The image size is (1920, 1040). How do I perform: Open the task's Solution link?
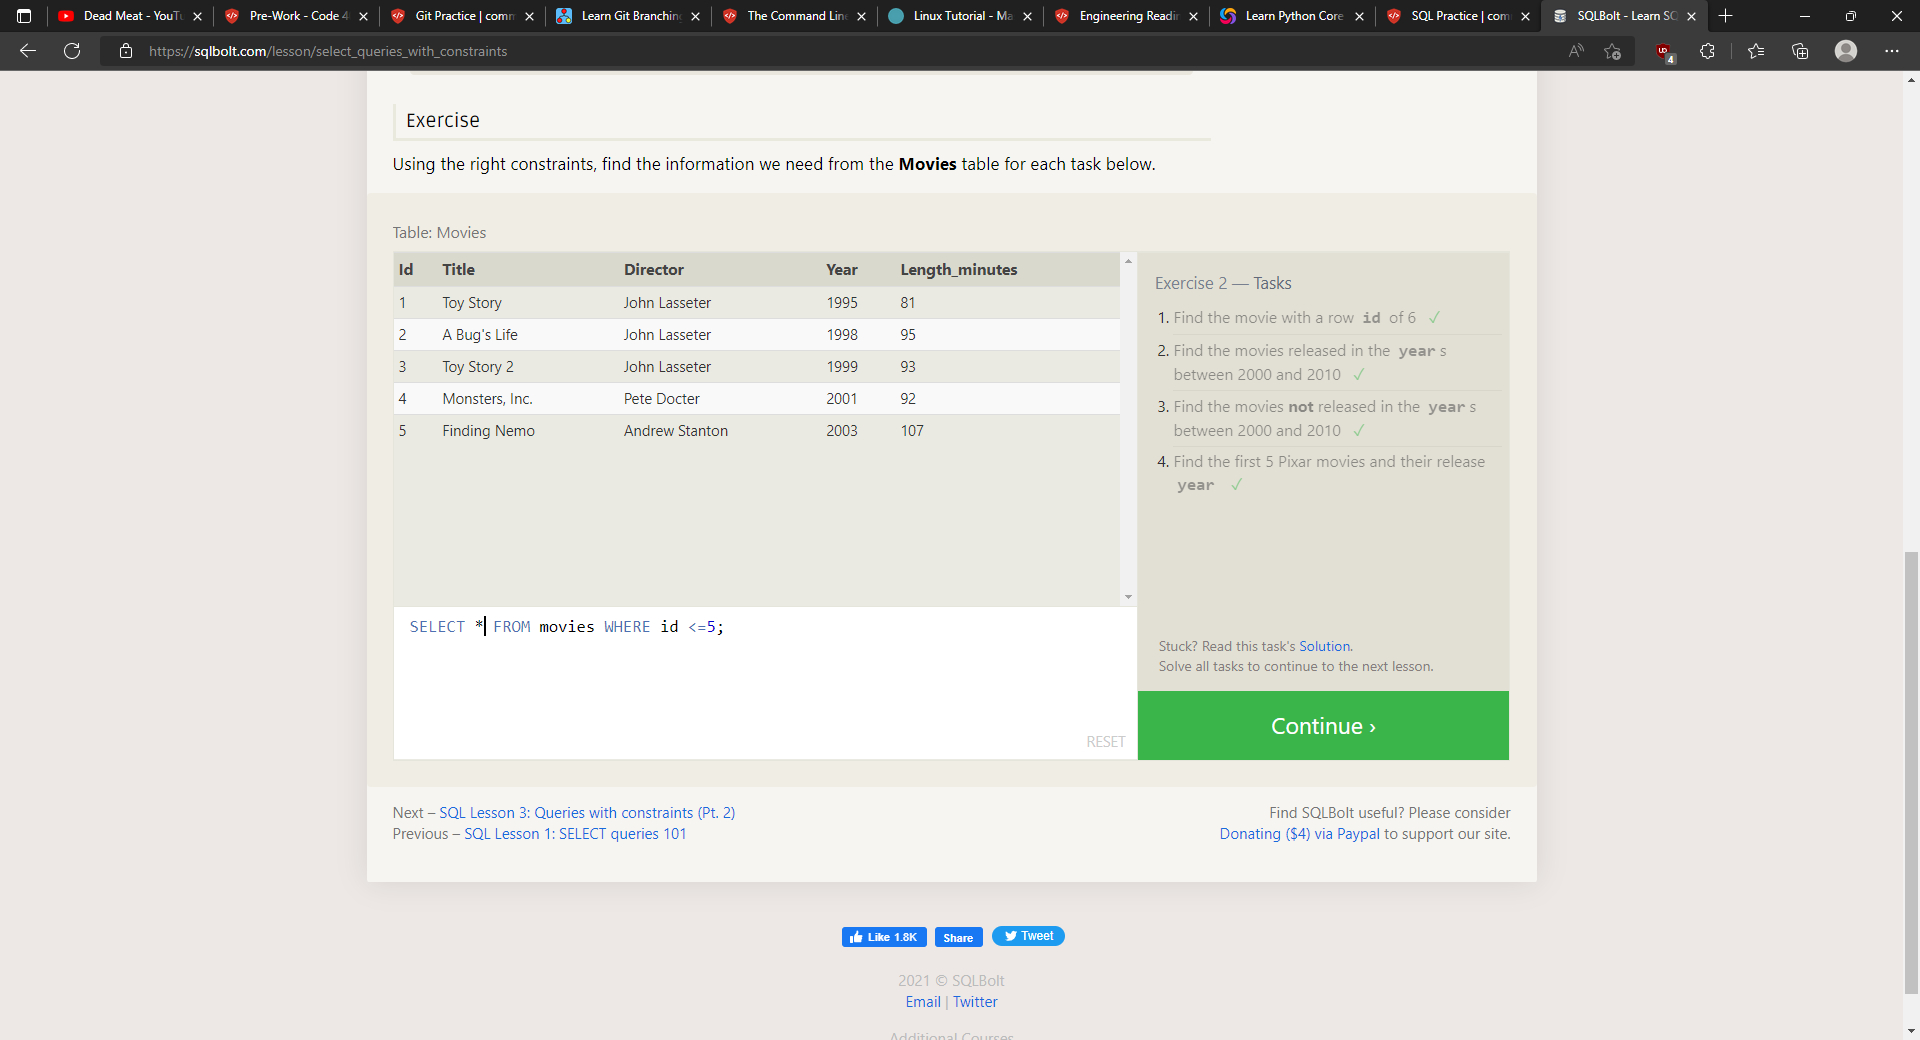click(x=1324, y=647)
